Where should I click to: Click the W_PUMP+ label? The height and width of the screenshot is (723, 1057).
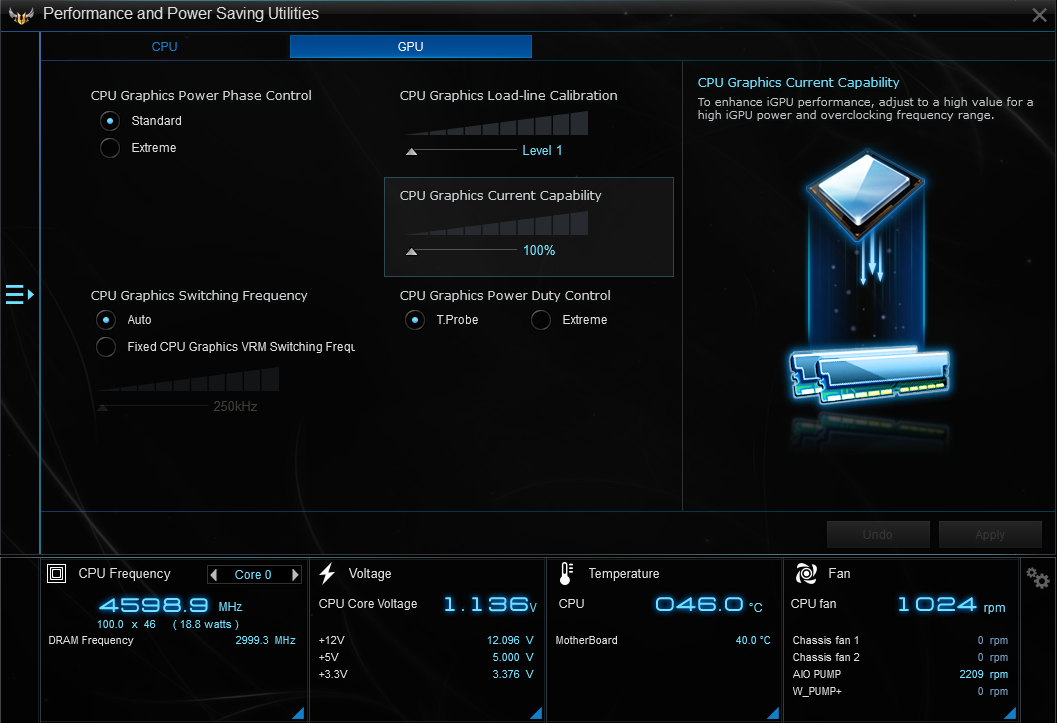[817, 691]
